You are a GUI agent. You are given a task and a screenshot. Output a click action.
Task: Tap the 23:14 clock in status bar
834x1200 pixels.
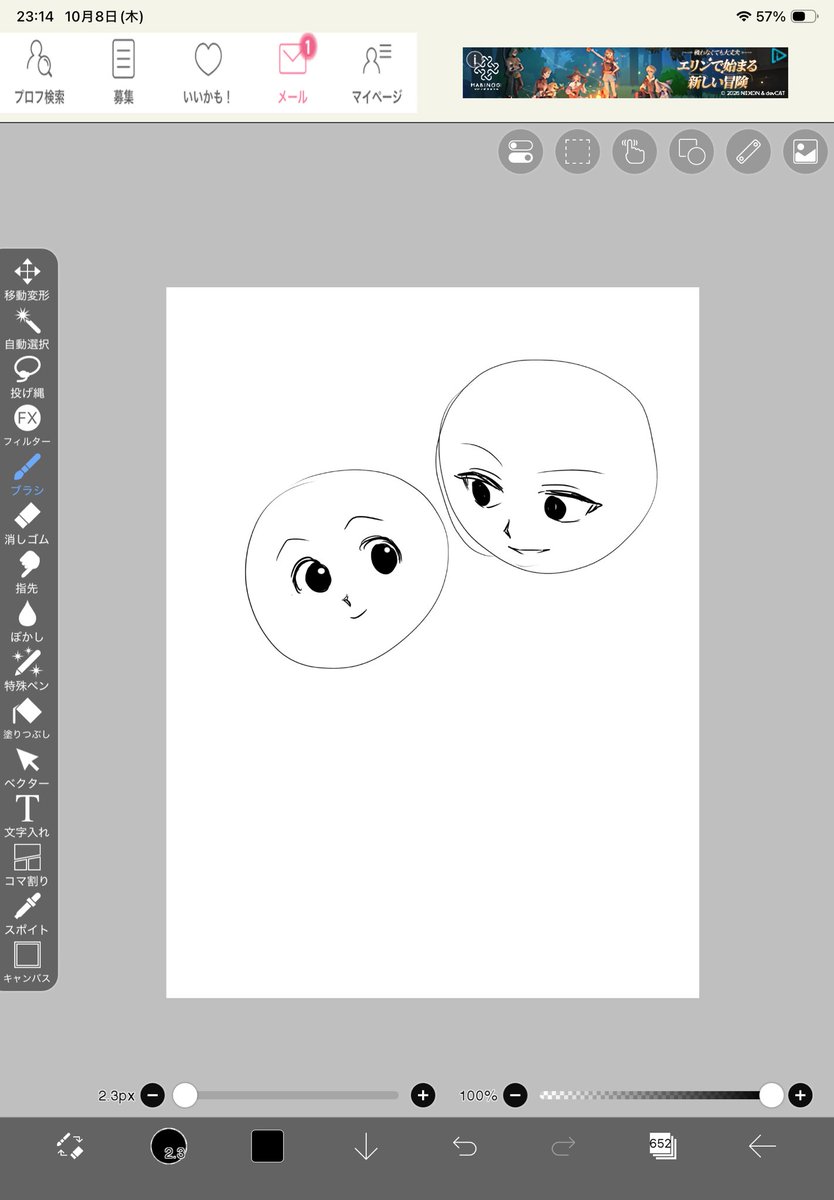(x=34, y=17)
